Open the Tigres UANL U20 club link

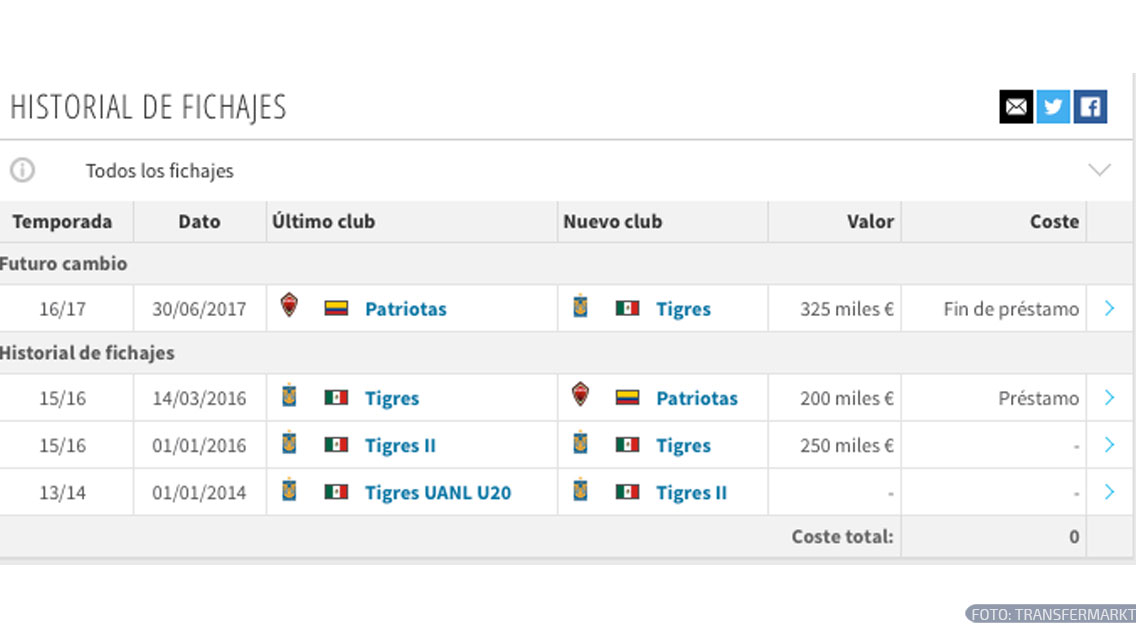point(438,493)
